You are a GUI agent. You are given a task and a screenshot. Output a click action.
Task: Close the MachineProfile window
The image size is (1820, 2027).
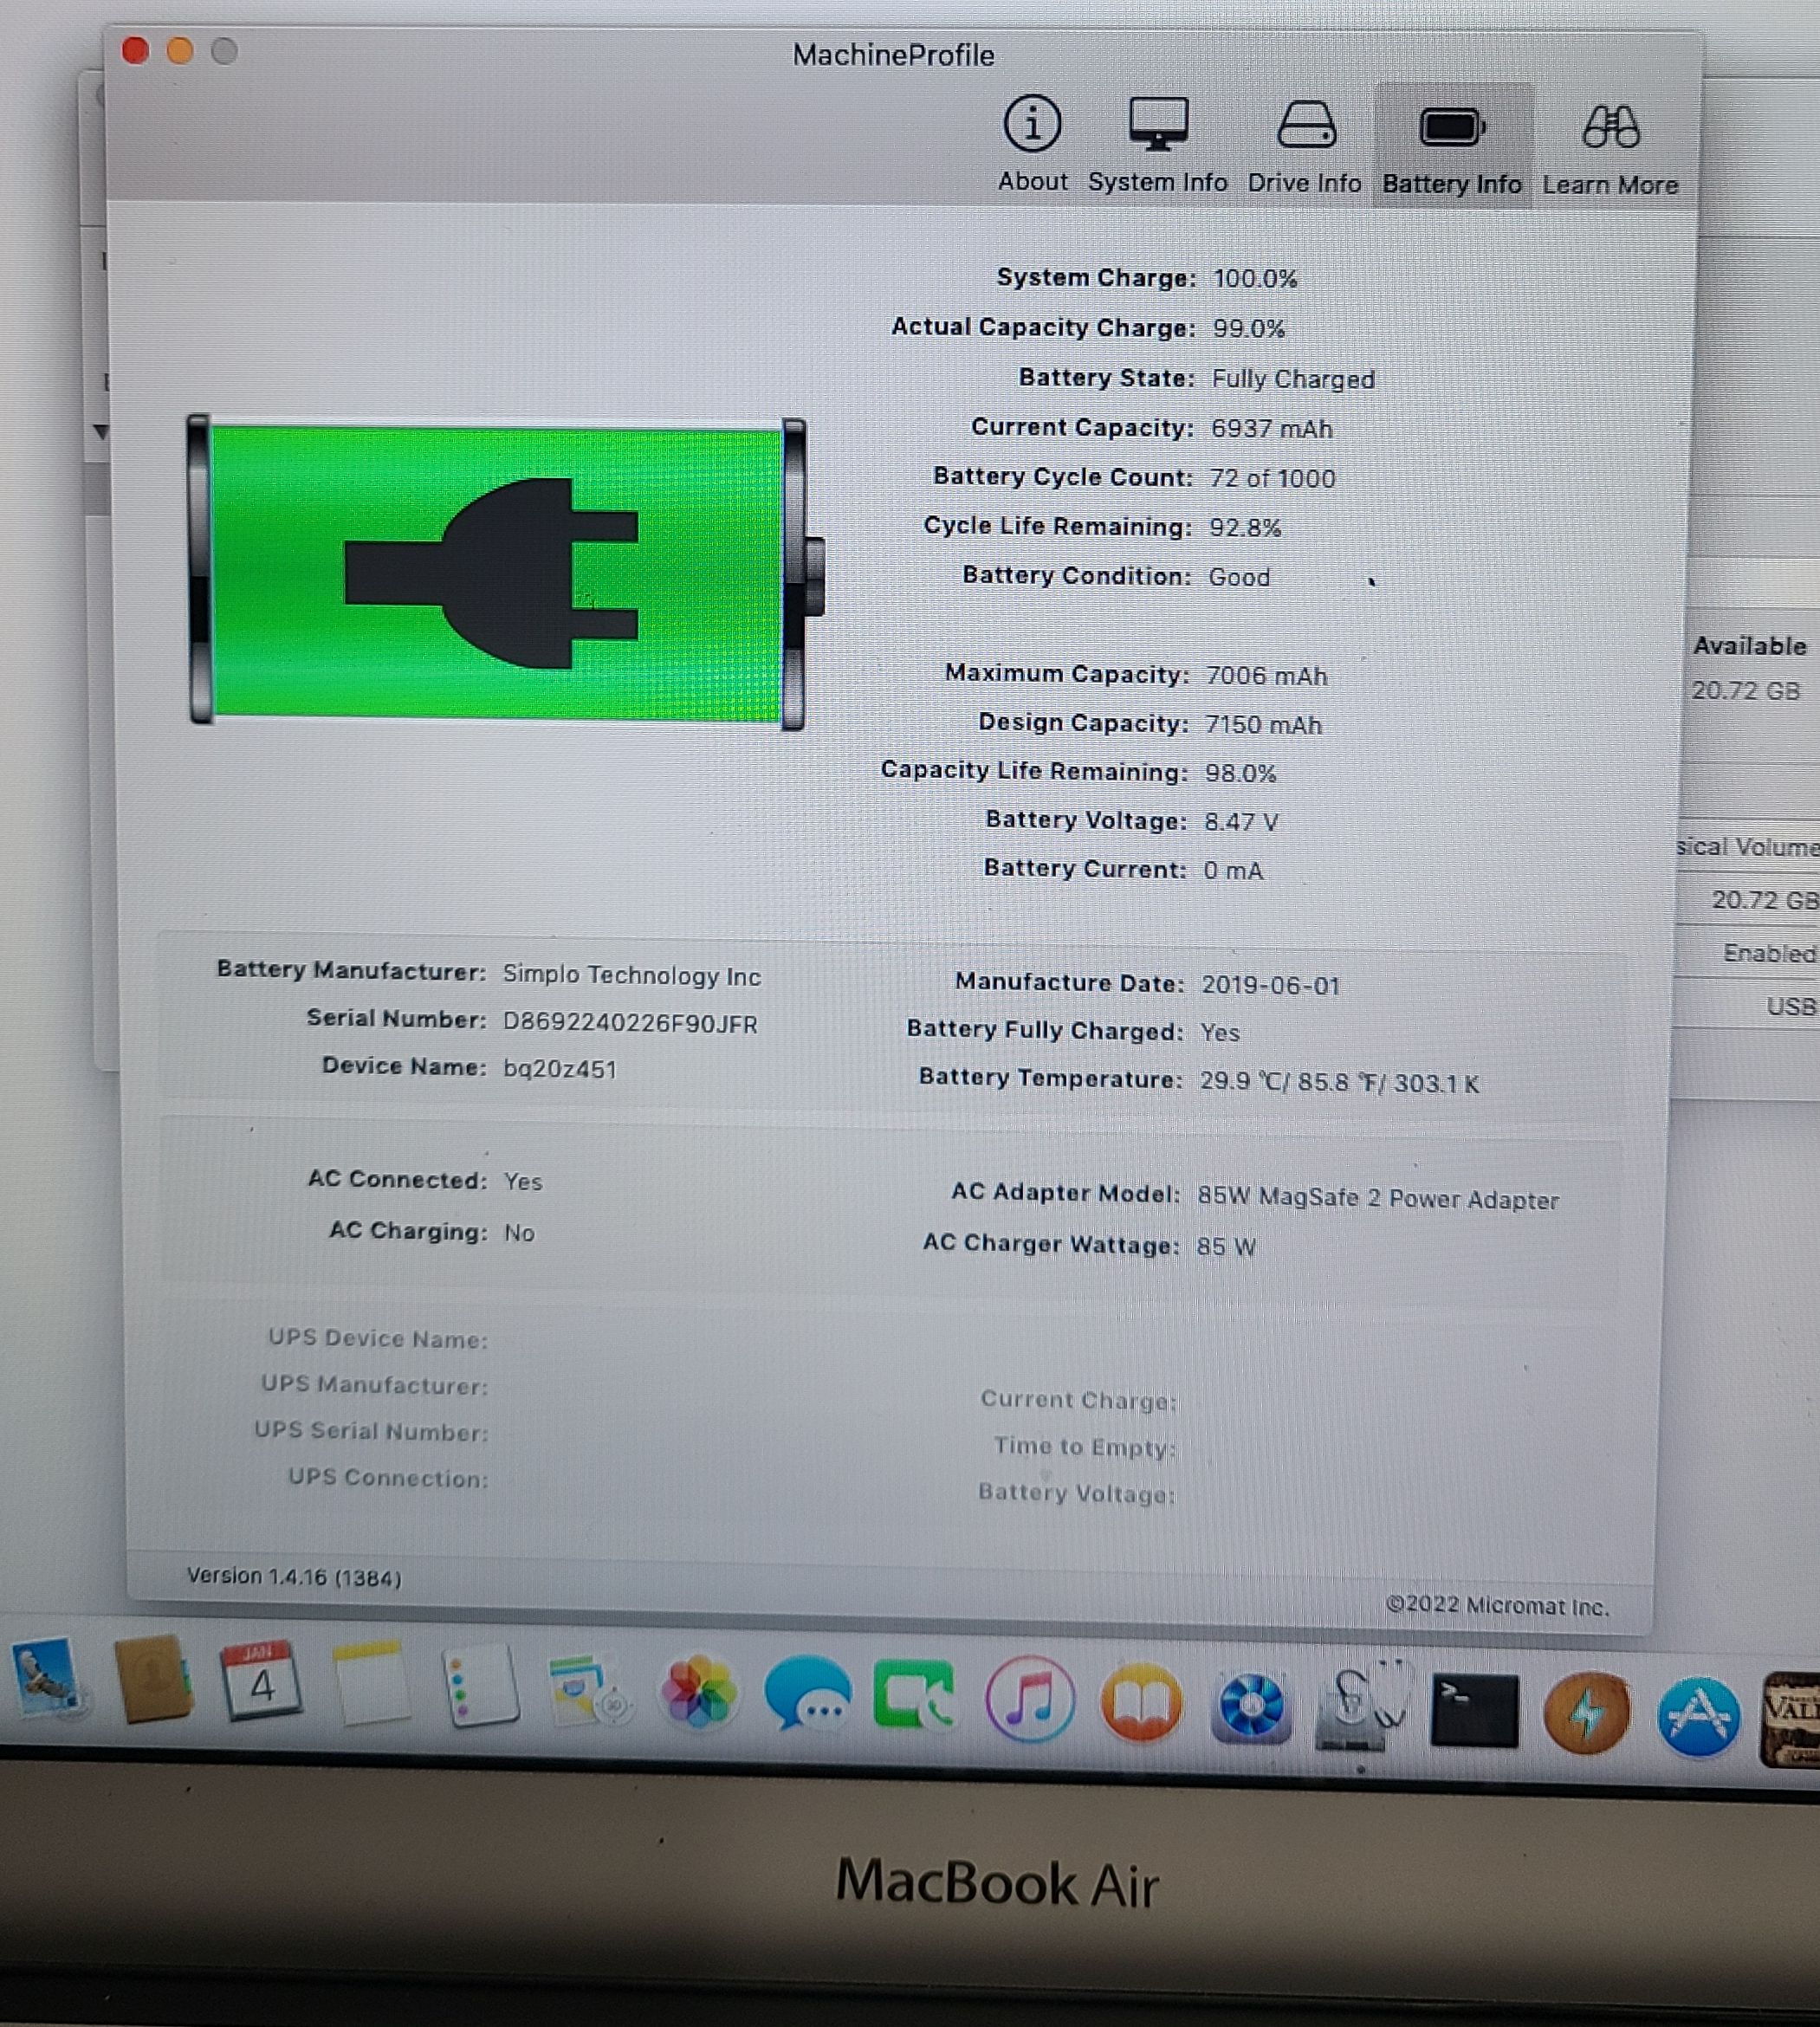[x=135, y=50]
